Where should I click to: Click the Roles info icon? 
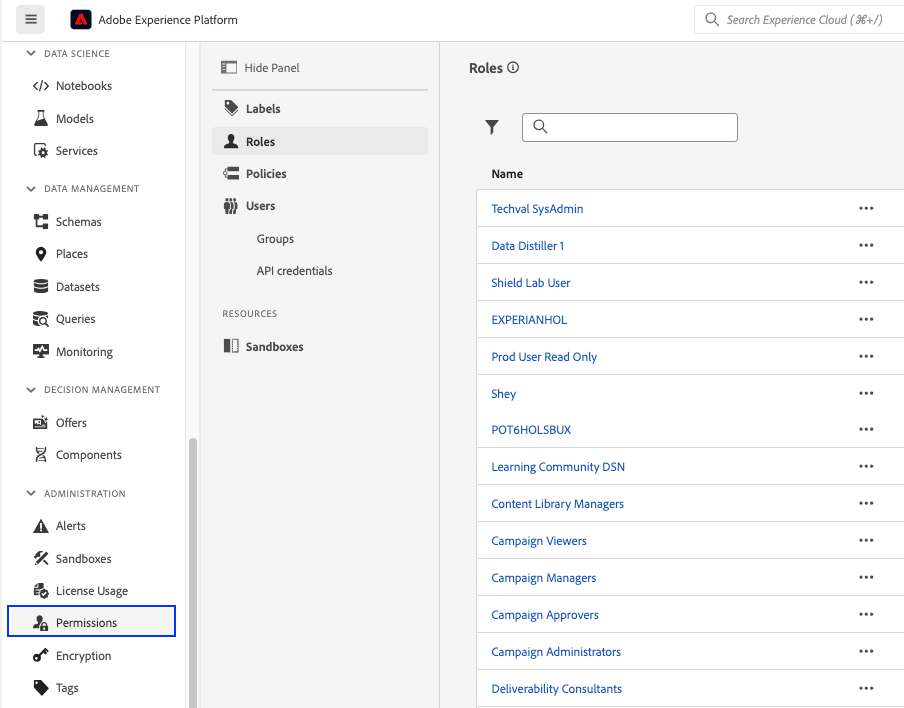point(513,67)
